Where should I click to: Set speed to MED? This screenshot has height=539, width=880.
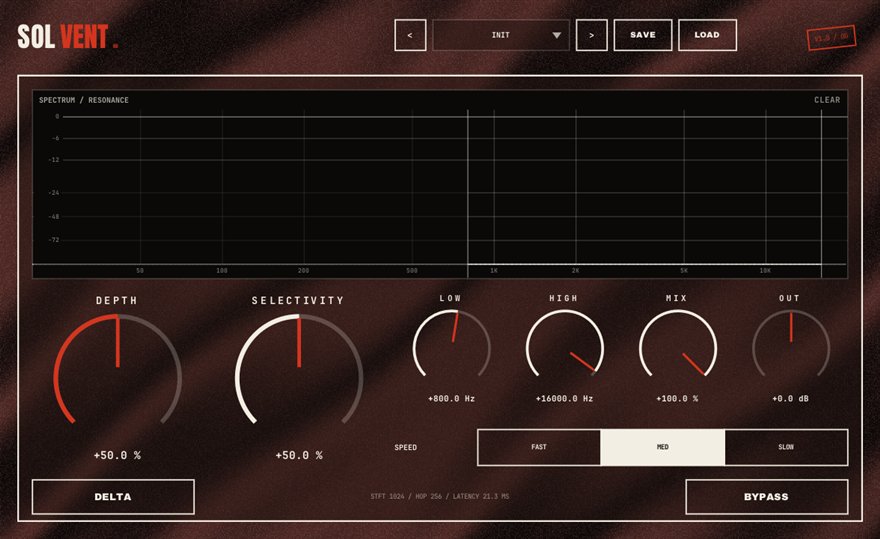click(663, 447)
